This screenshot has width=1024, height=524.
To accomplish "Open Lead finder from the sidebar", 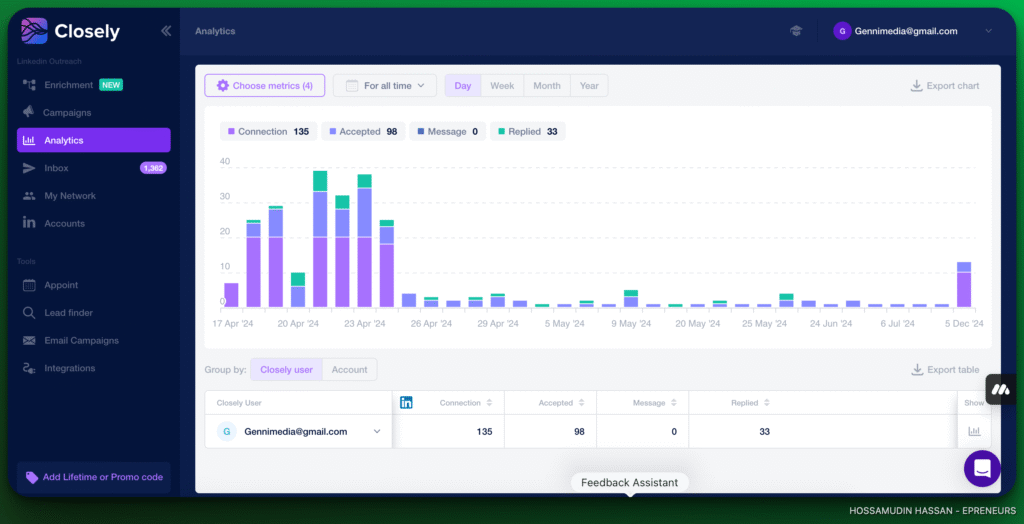I will (x=68, y=313).
